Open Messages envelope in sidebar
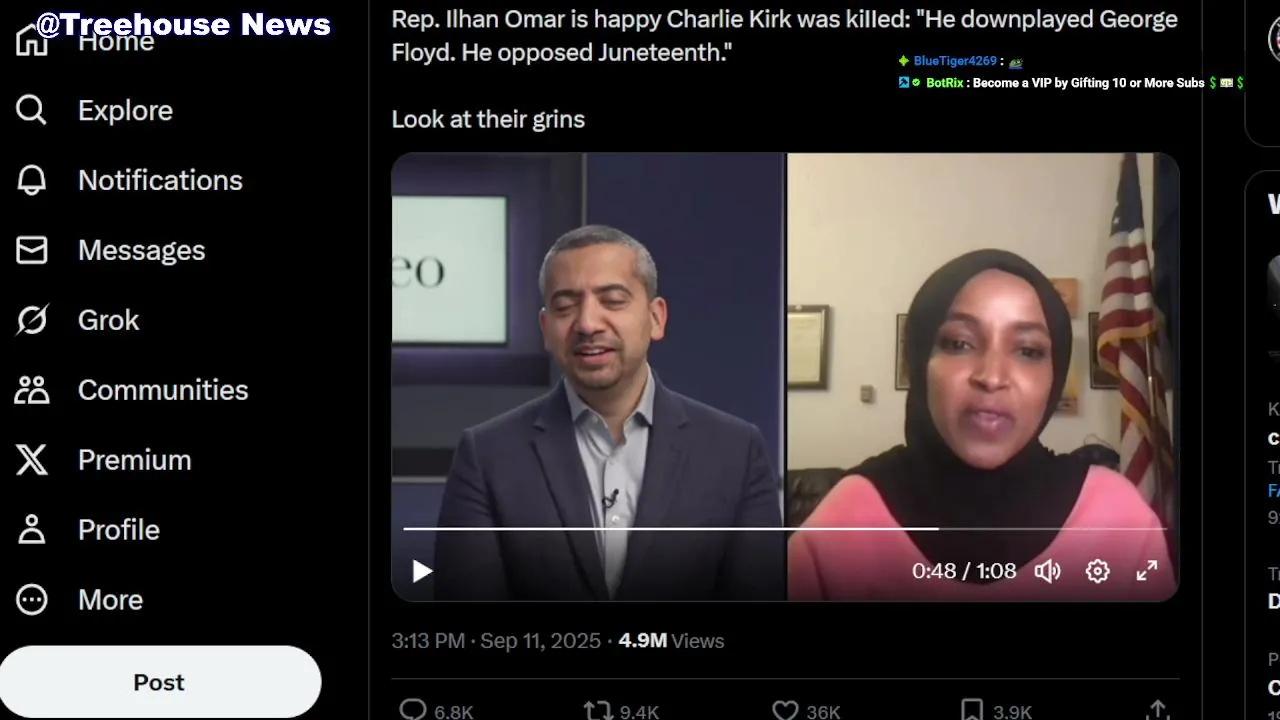1280x720 pixels. (x=110, y=250)
